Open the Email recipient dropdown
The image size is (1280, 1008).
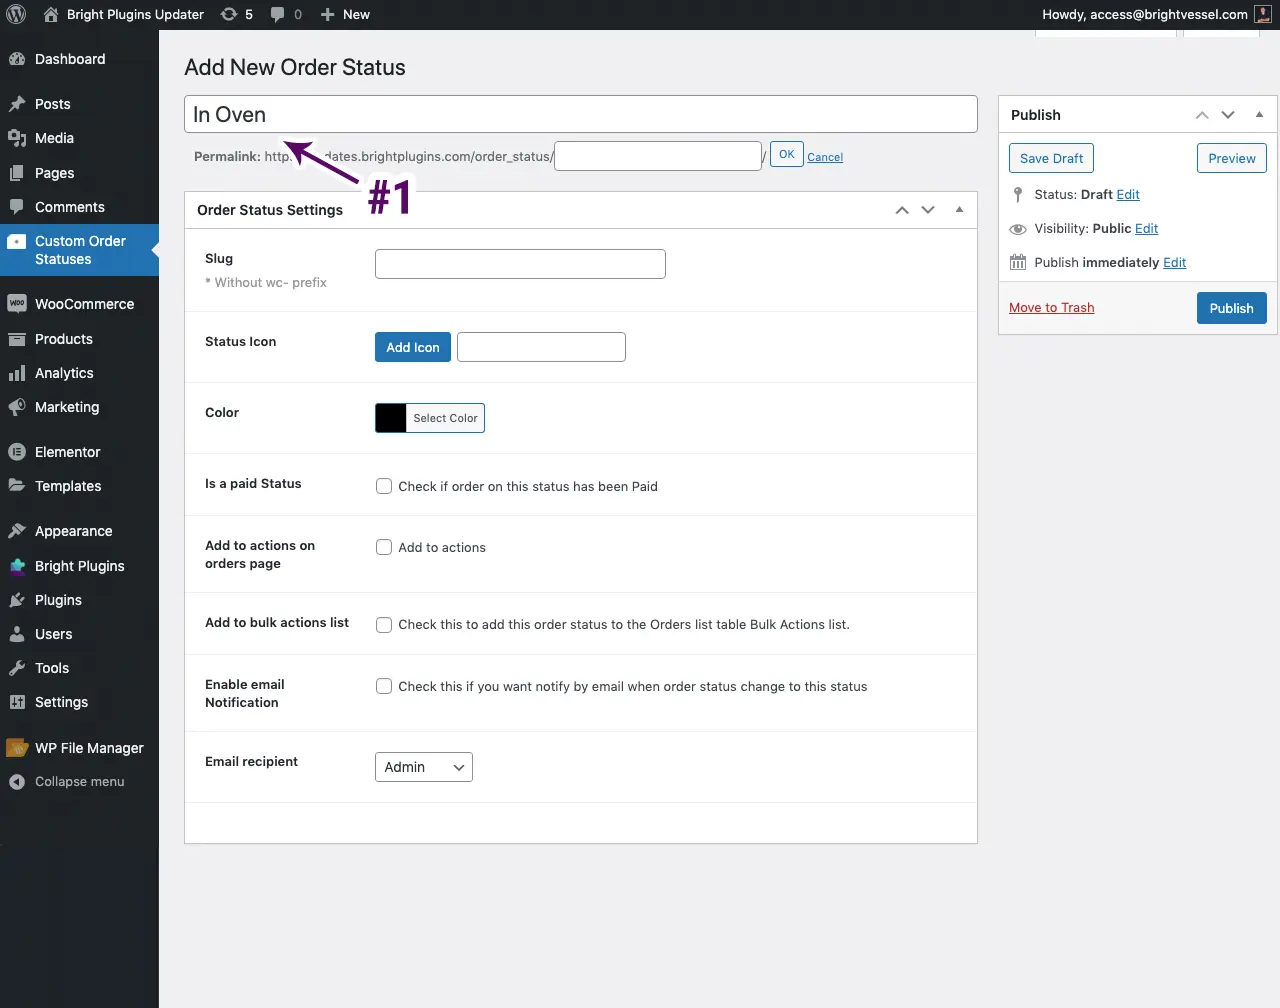click(423, 767)
